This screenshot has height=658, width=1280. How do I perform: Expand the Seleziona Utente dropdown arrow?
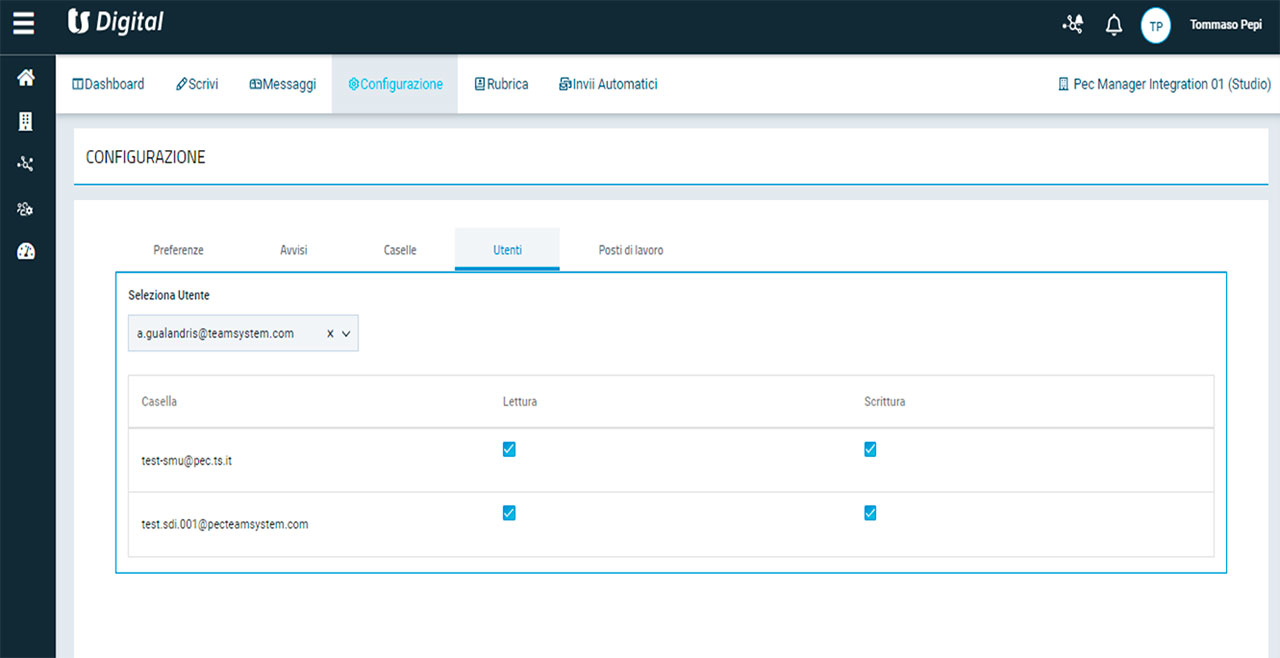(x=346, y=334)
